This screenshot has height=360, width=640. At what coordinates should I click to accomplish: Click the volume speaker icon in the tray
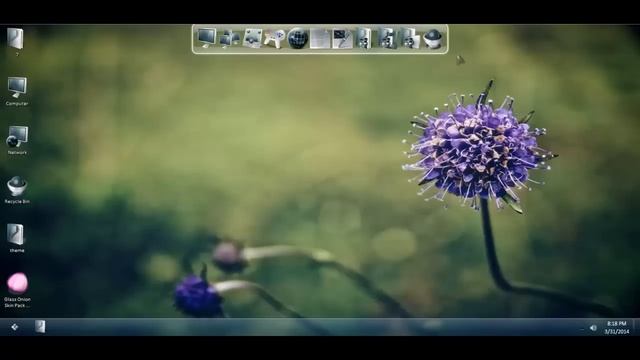click(x=593, y=328)
